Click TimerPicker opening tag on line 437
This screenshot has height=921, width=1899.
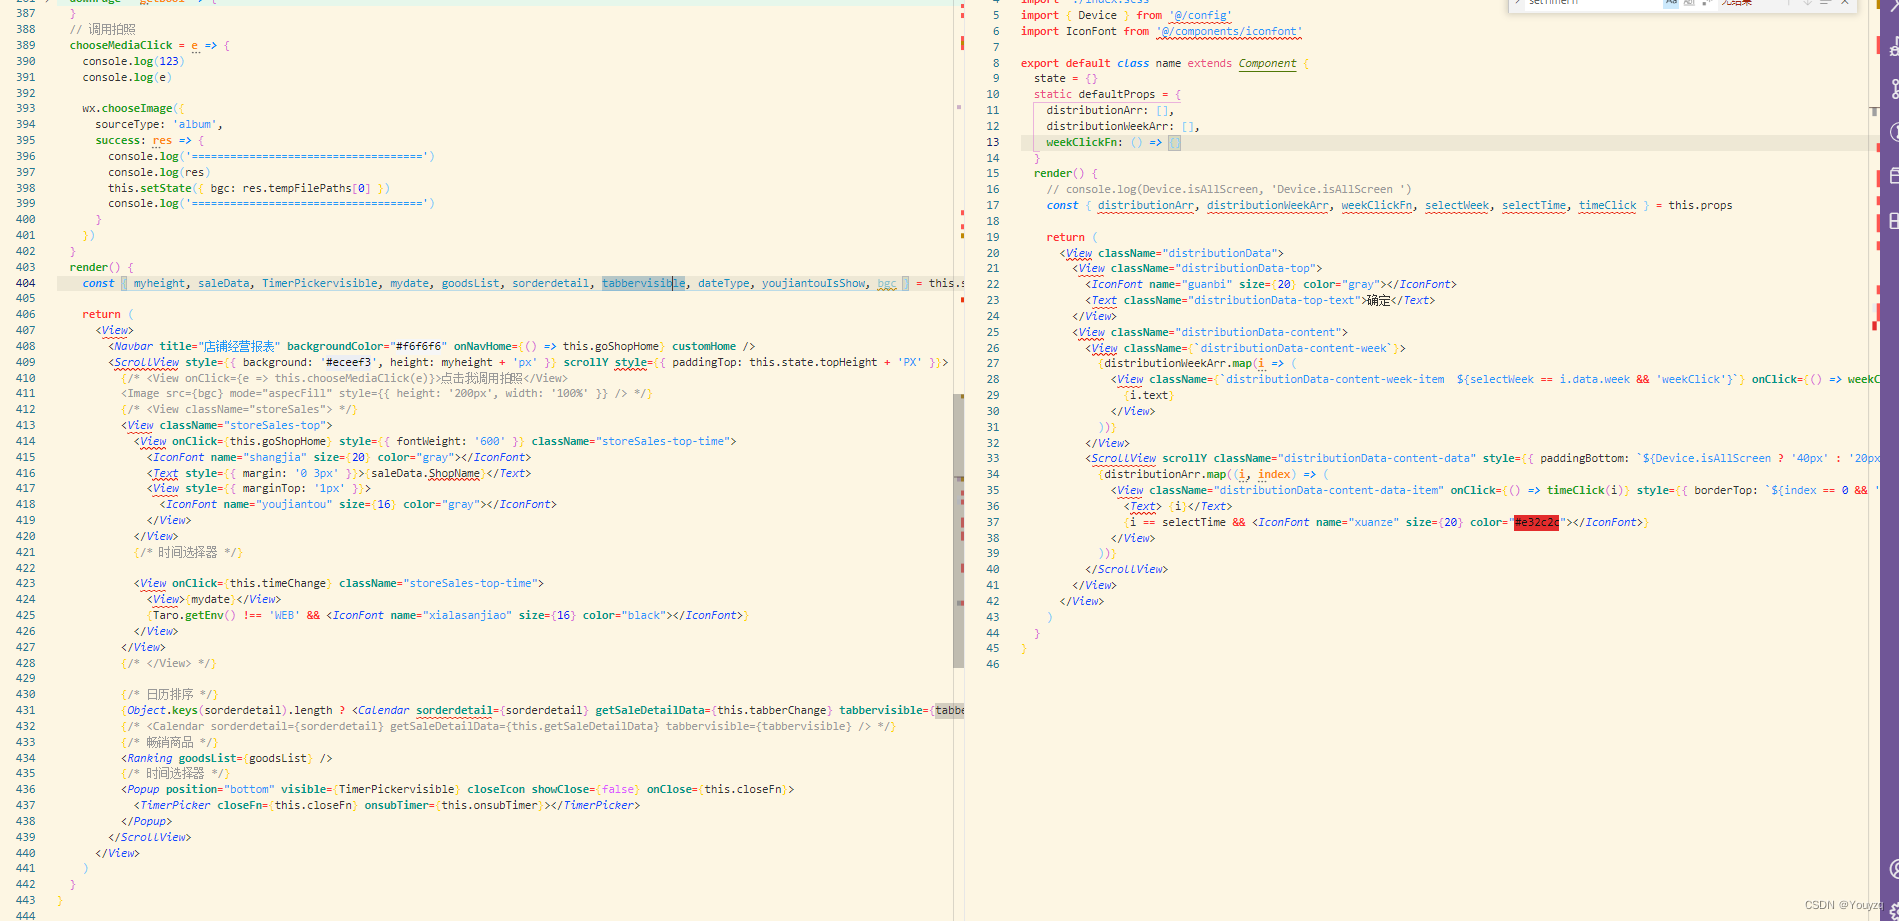click(x=176, y=806)
